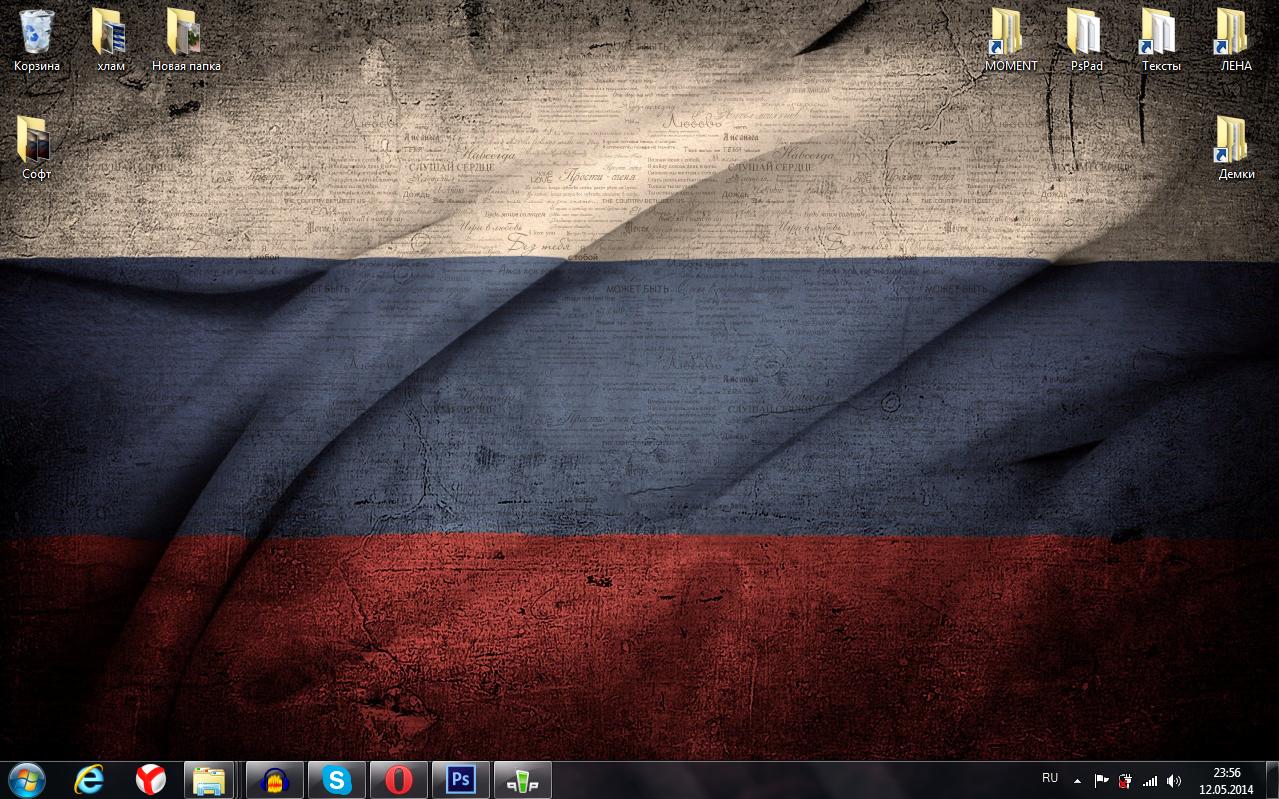
Task: Switch to Audacity in the taskbar
Action: [x=275, y=780]
